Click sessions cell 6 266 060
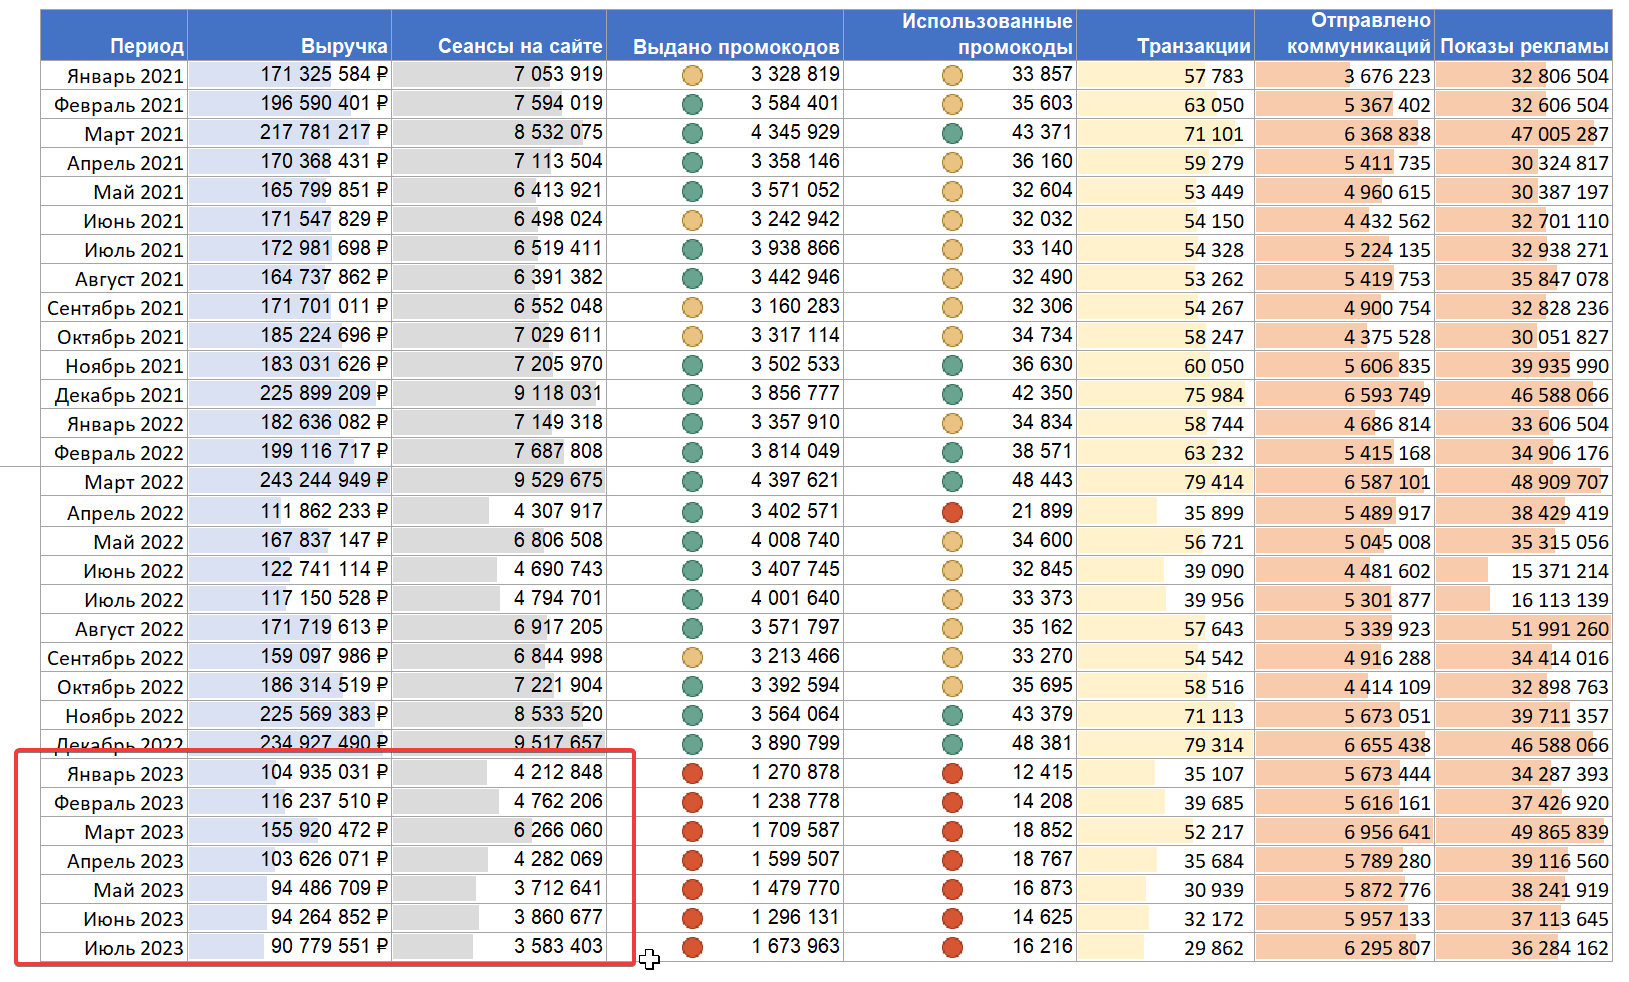This screenshot has height=982, width=1629. pos(499,832)
